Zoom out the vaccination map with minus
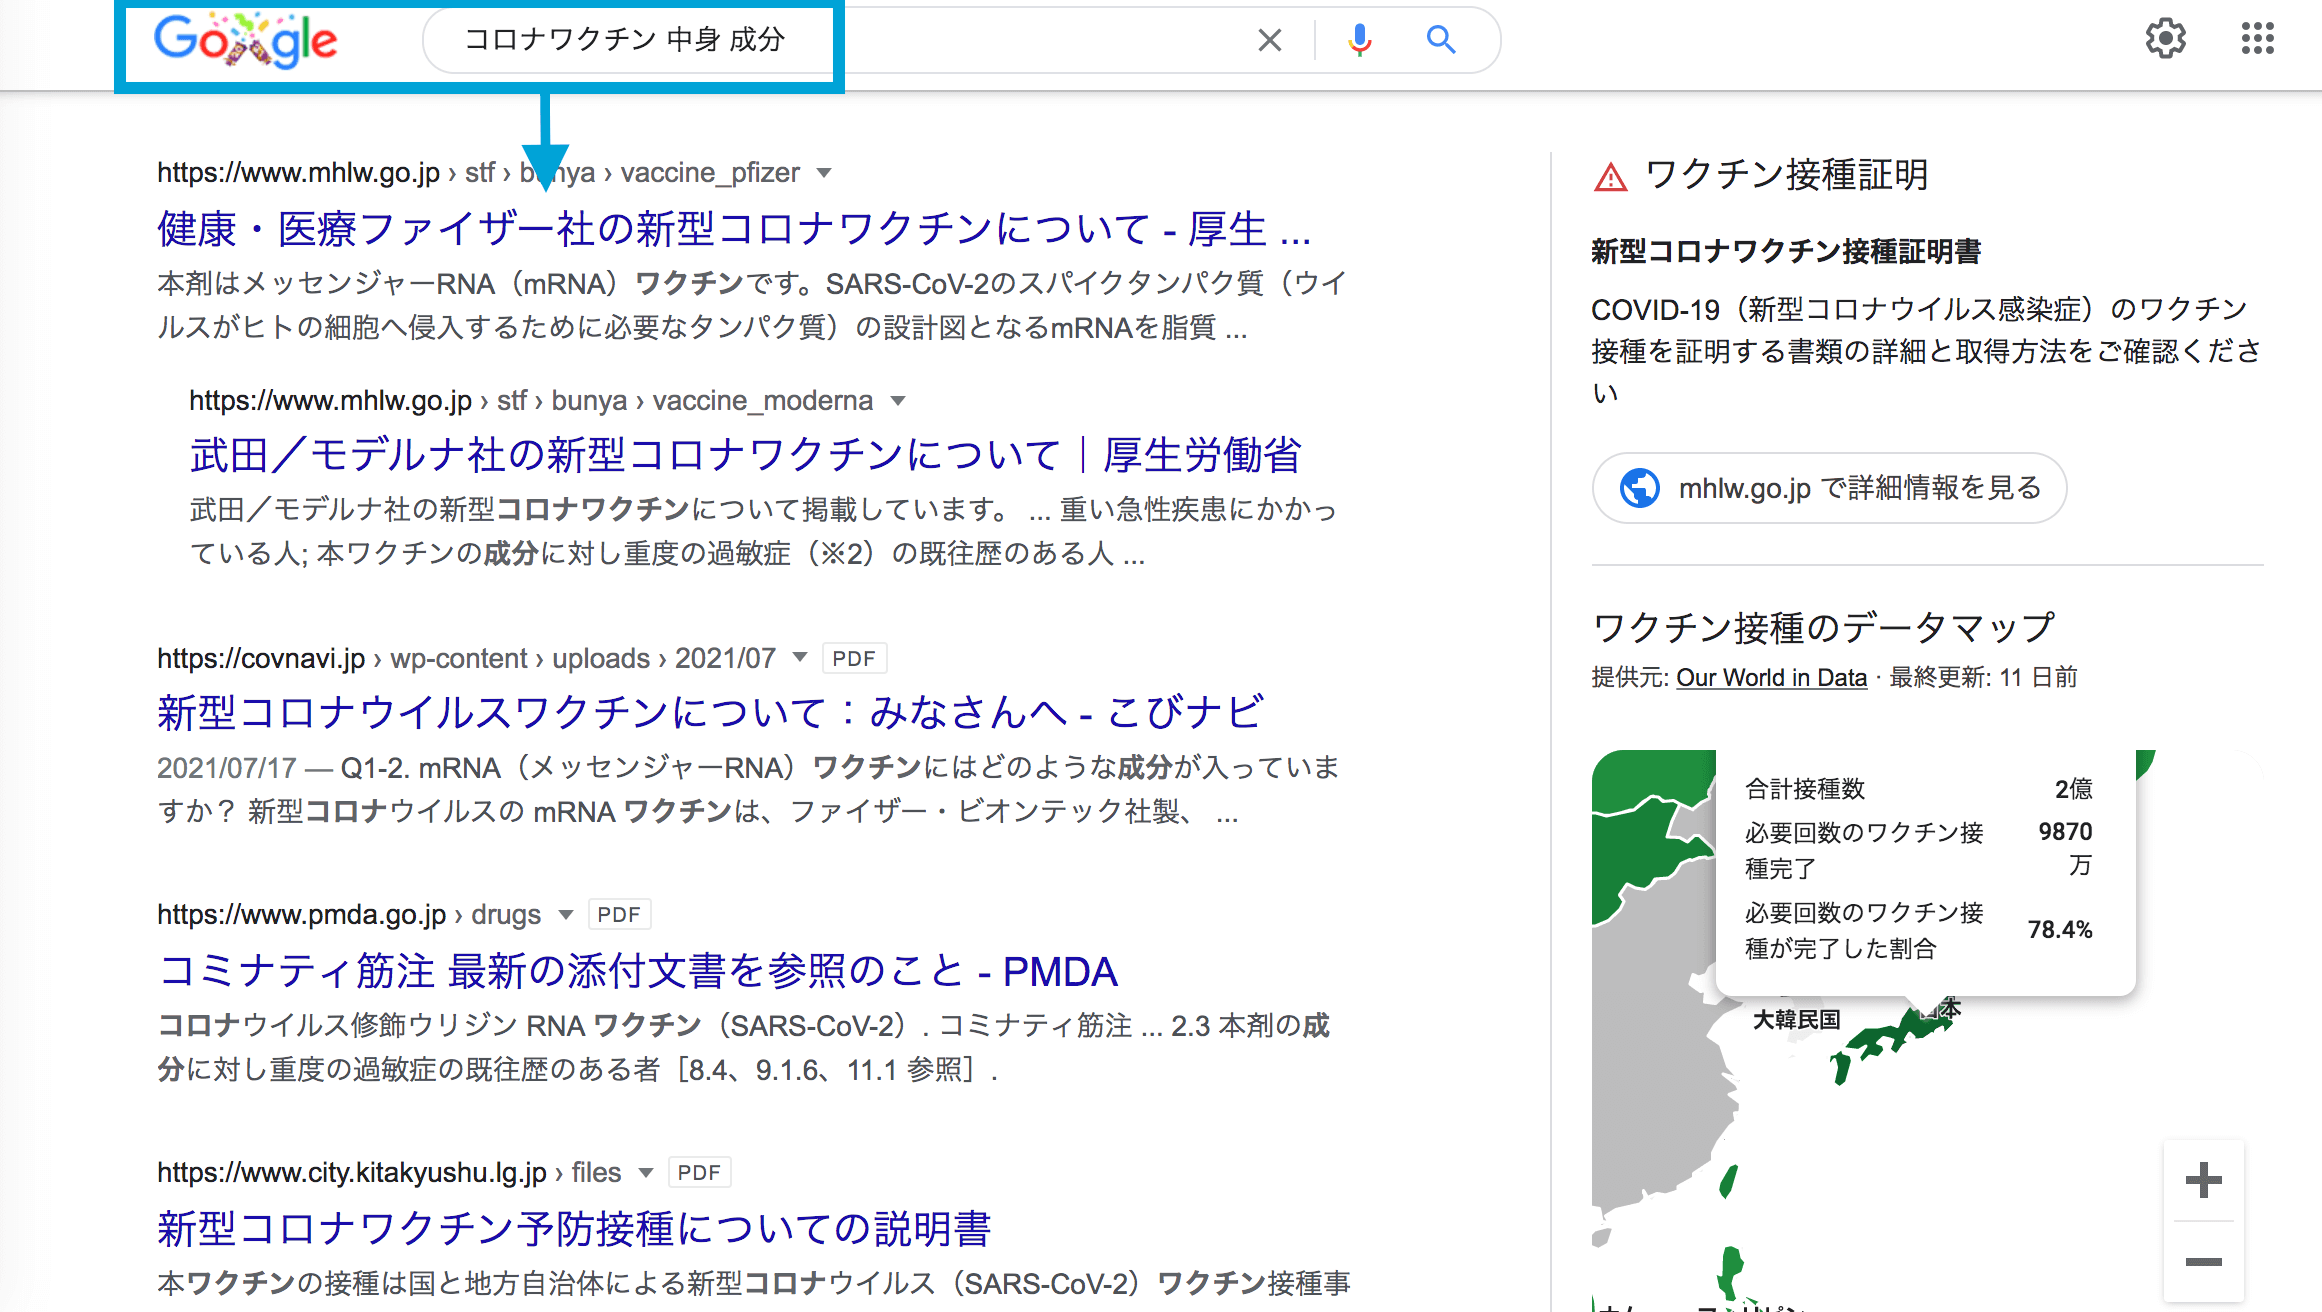Screen dimensions: 2322x1312 coord(2203,1261)
